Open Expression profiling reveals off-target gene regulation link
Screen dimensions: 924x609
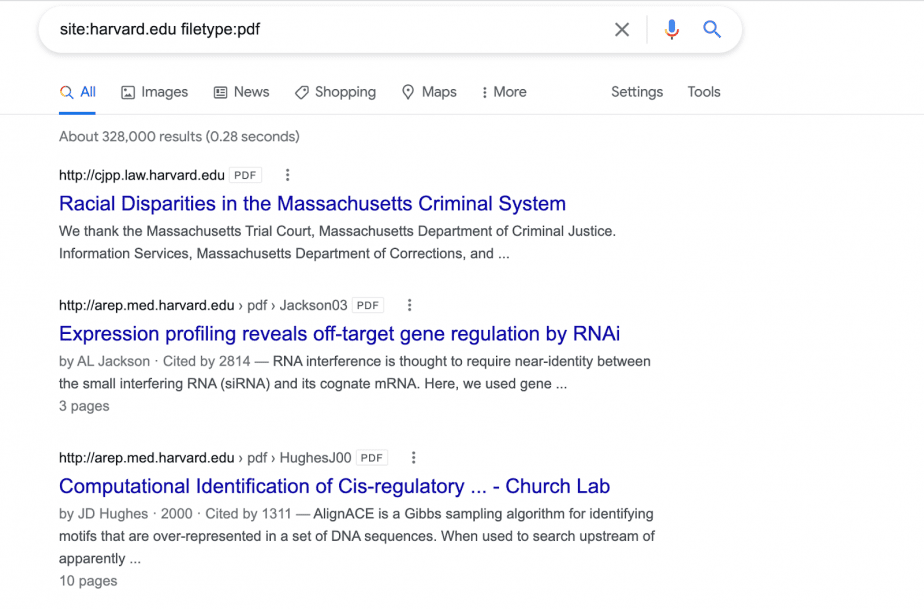(339, 334)
